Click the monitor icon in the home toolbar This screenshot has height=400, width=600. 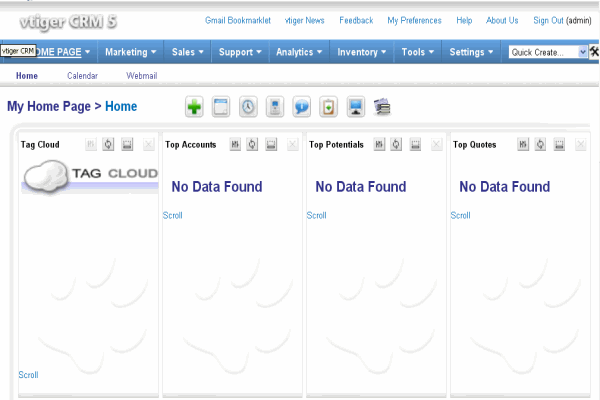coord(355,107)
